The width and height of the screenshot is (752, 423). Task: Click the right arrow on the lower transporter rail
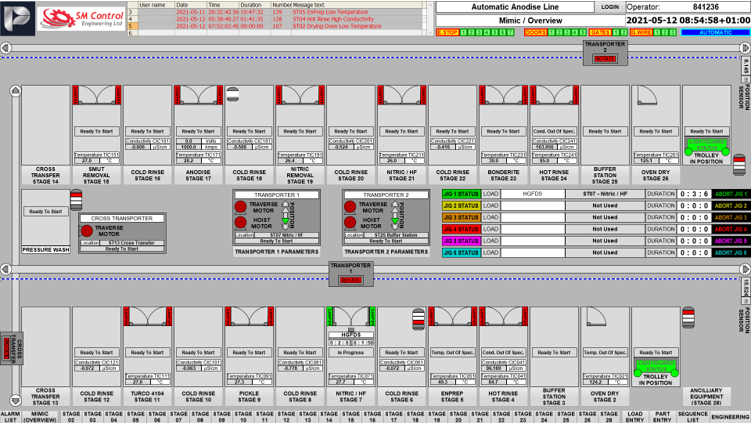745,269
